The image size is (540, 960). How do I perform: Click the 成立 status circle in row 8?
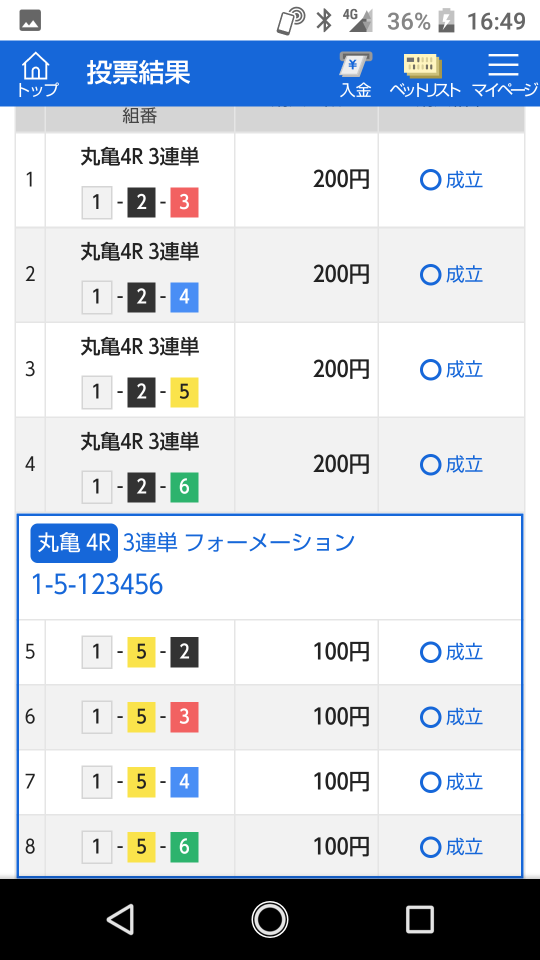click(x=430, y=847)
